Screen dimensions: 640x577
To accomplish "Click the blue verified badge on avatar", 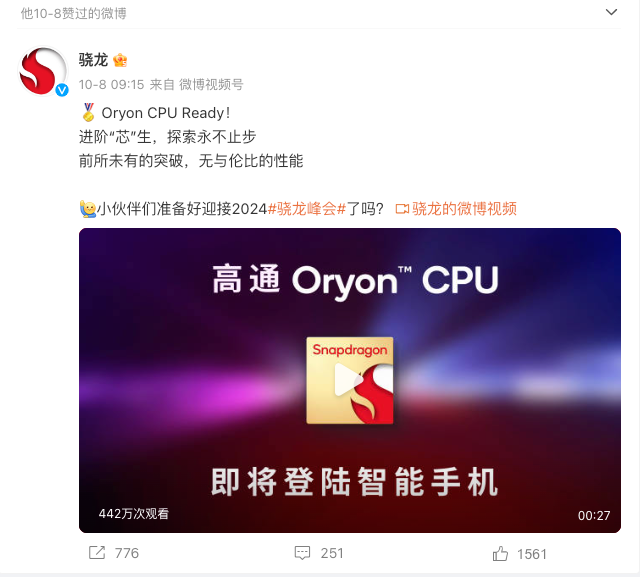I will click(x=62, y=90).
